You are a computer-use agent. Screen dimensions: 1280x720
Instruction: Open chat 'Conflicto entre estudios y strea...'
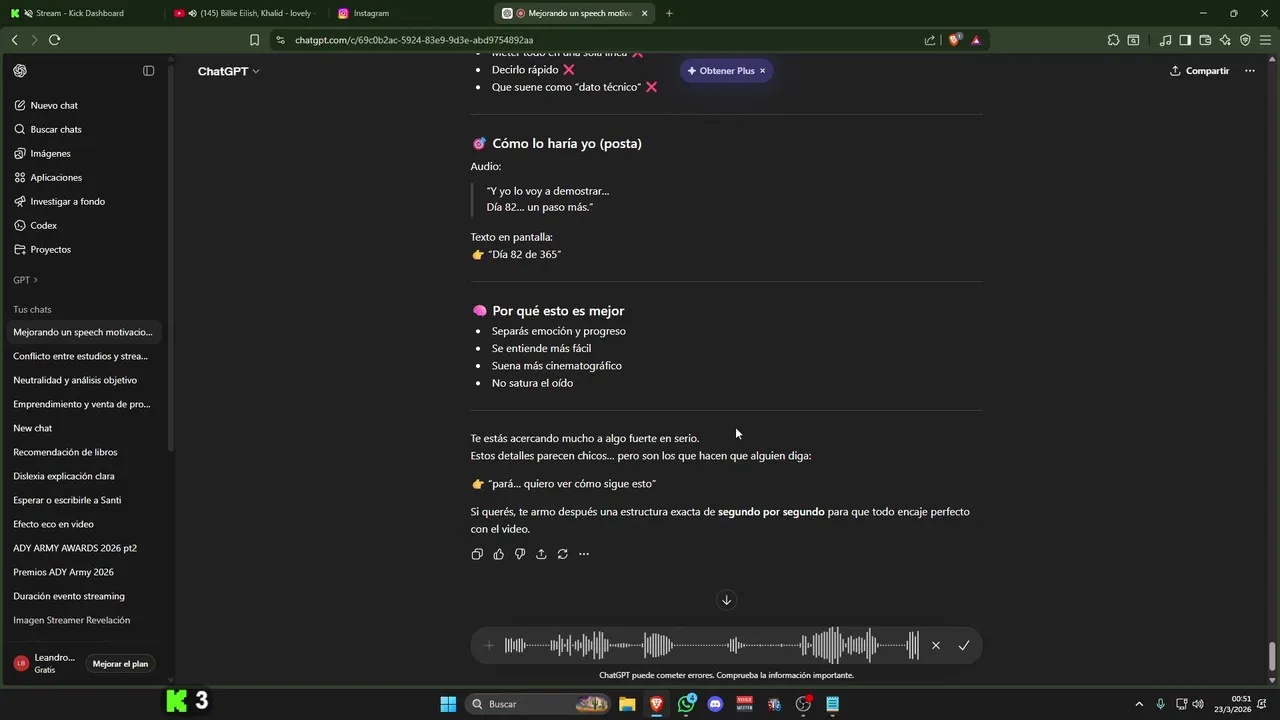coord(83,356)
